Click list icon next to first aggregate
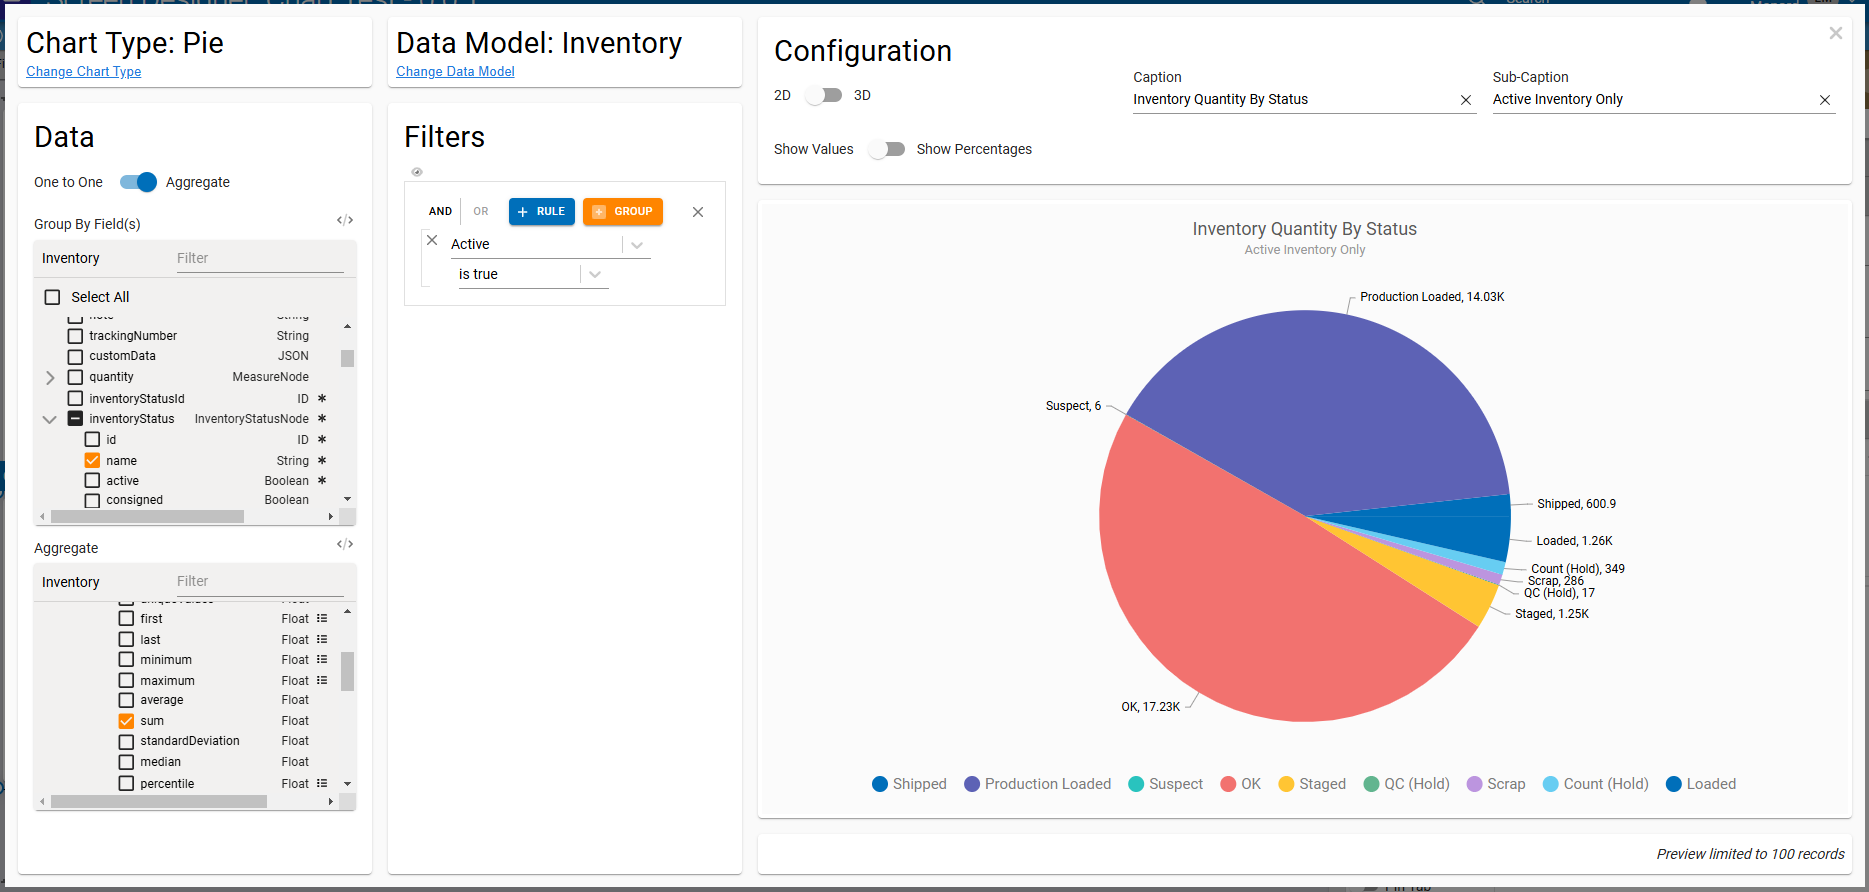Screen dimensions: 1869x892 [322, 618]
